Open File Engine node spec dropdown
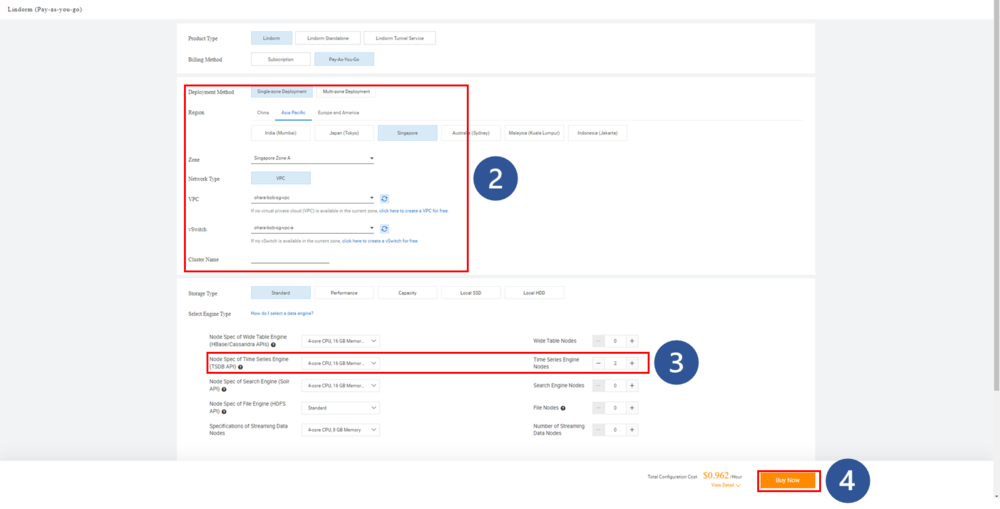Screen dimensions: 1000x509 pyautogui.click(x=341, y=408)
